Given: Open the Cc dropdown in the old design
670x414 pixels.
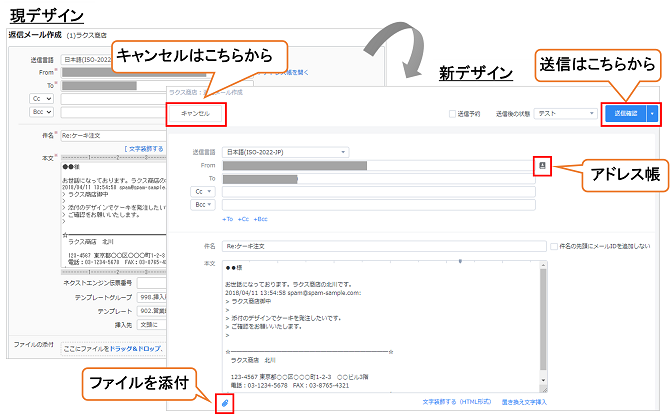Looking at the screenshot, I should click(x=41, y=99).
